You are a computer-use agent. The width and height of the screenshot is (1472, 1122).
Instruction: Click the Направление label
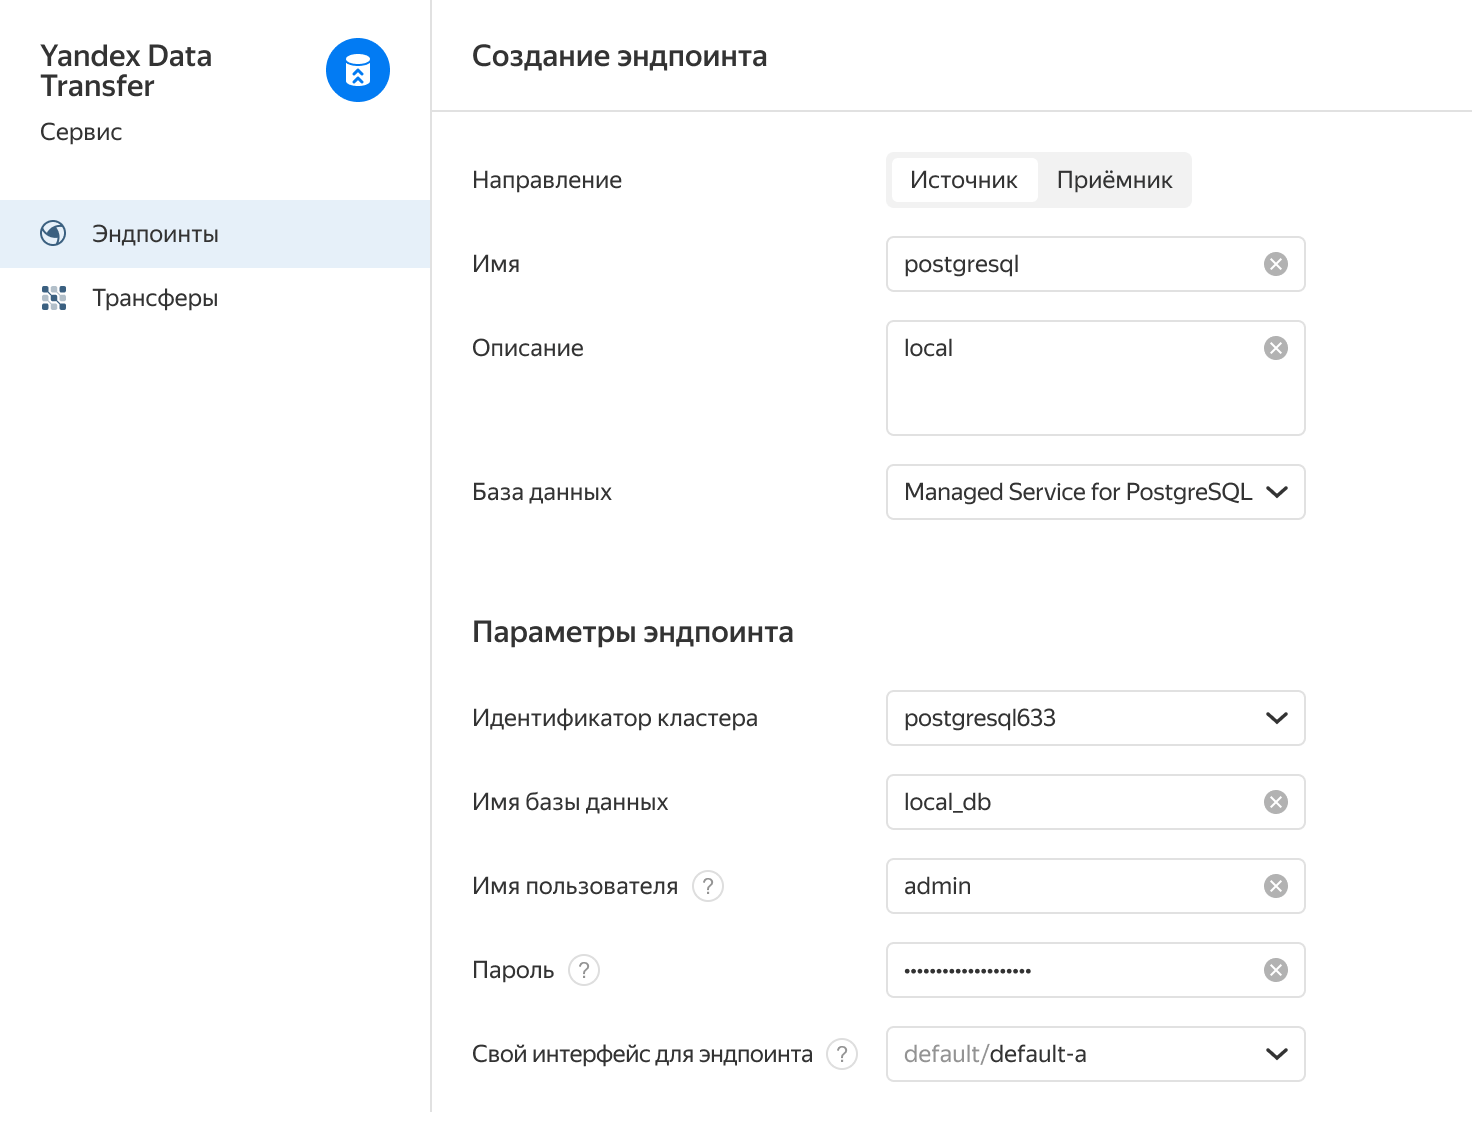pyautogui.click(x=547, y=180)
